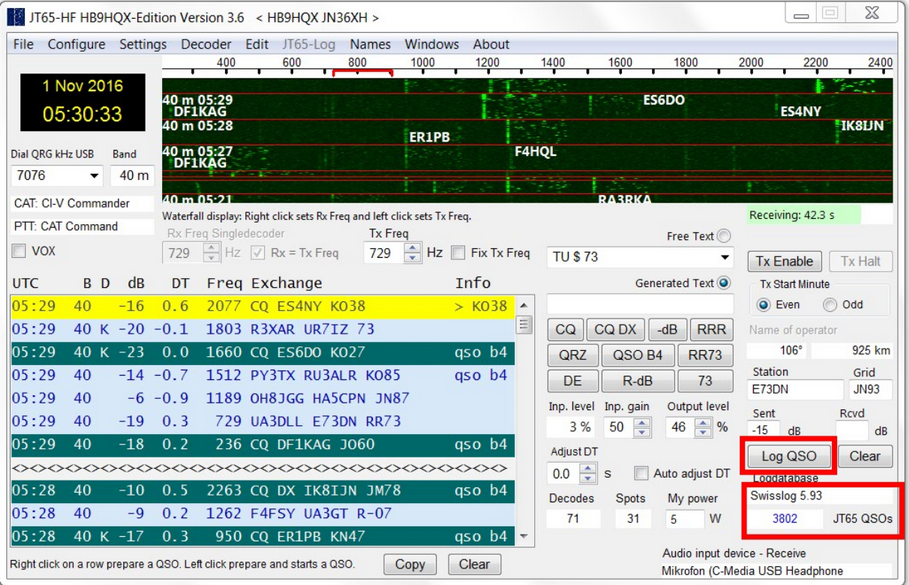Toggle the Fix Tx Freq checkbox
909x585 pixels.
pos(458,253)
